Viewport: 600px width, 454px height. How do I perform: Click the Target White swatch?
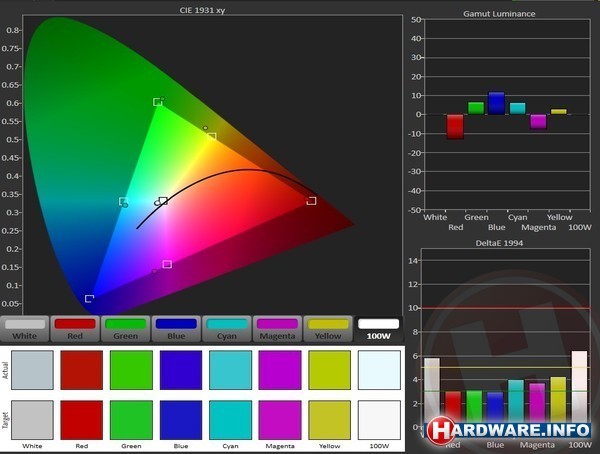pos(32,420)
